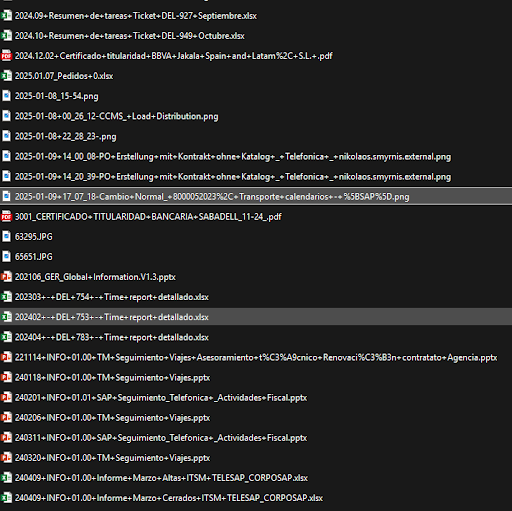
Task: Click PowerPoint icon of 202106_GER_Global Information file
Action: pos(6,277)
